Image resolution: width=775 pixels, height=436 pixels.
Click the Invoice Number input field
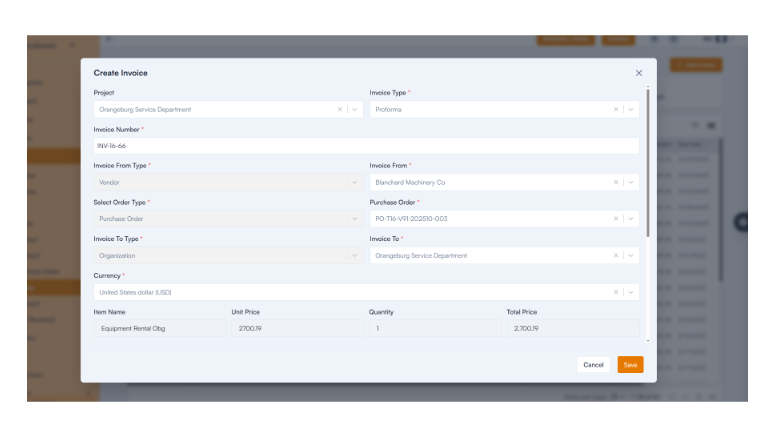(x=365, y=146)
